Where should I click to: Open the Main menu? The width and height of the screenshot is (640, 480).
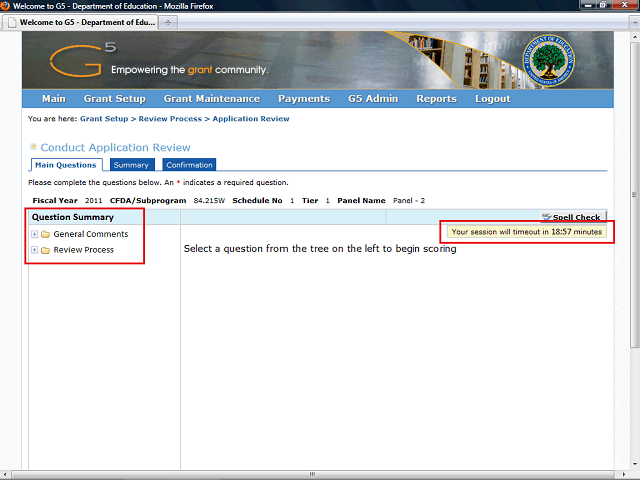tap(54, 99)
